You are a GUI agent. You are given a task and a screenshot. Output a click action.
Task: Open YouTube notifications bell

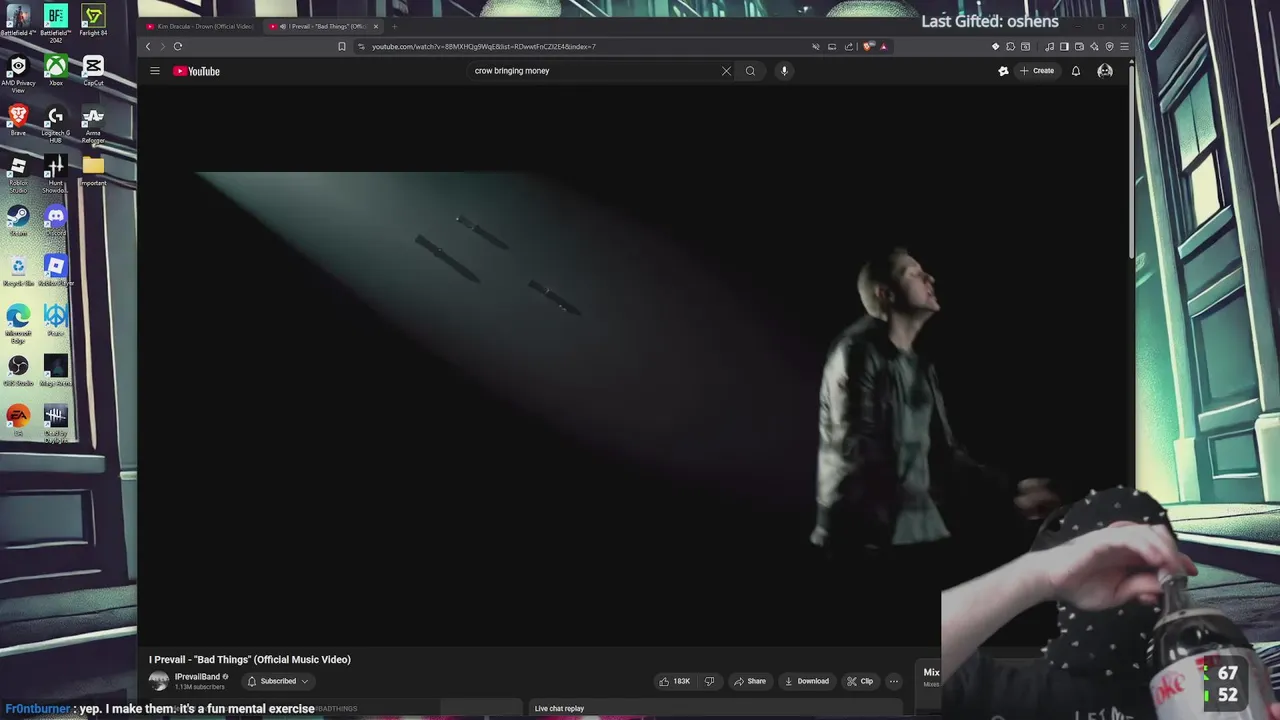point(1076,71)
